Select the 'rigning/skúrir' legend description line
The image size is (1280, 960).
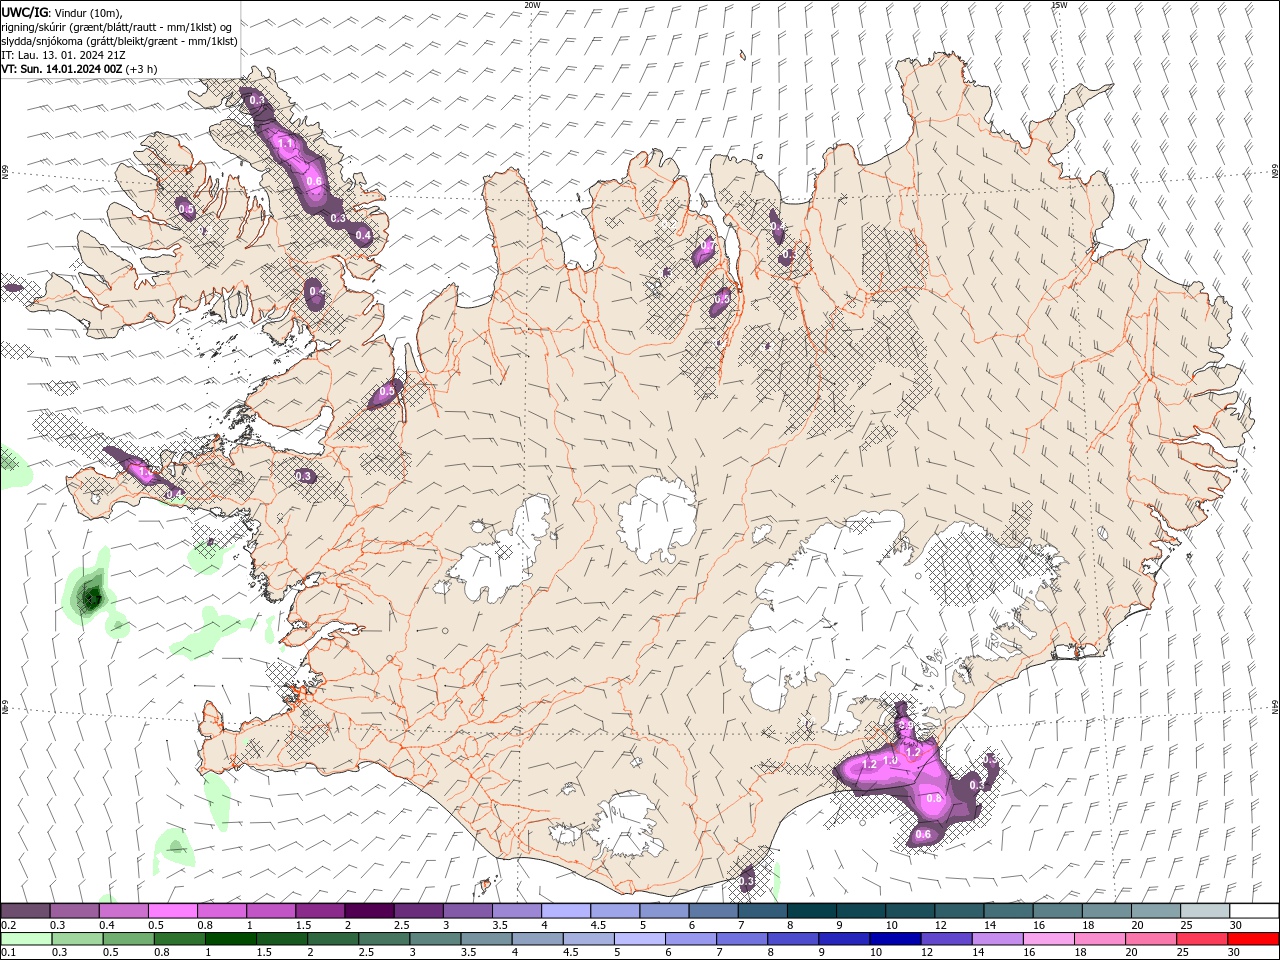coord(117,27)
